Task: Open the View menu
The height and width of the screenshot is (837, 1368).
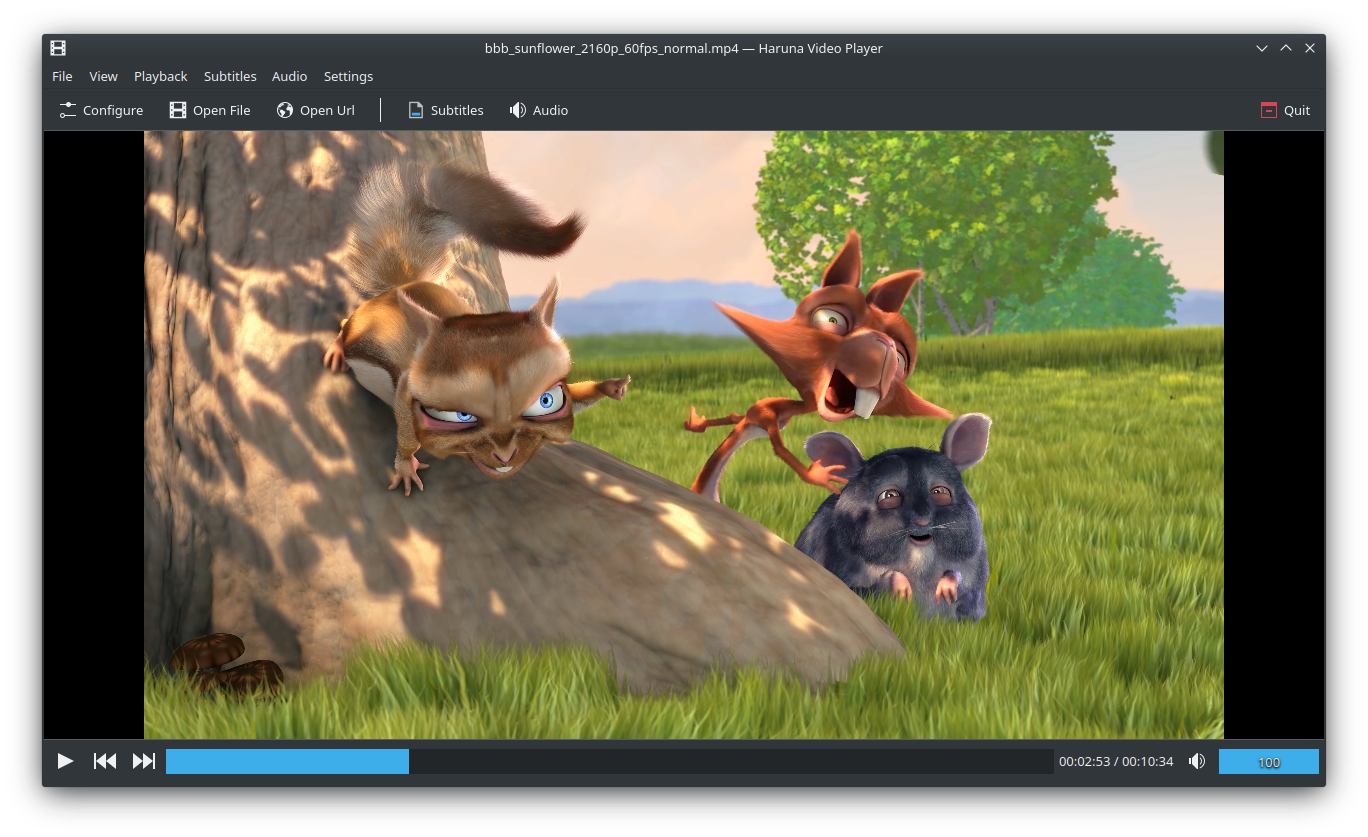Action: tap(103, 76)
